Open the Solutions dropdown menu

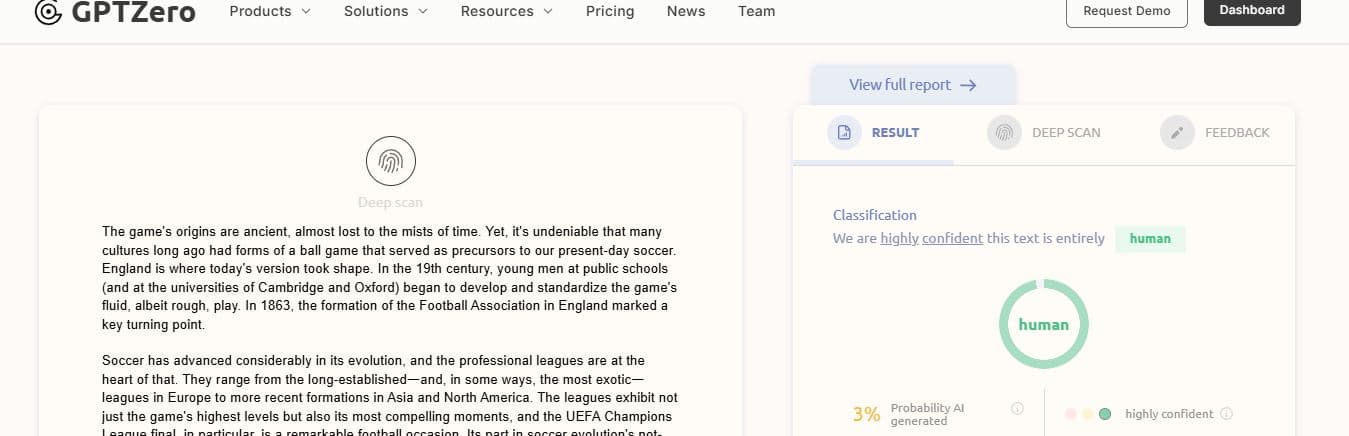point(385,11)
